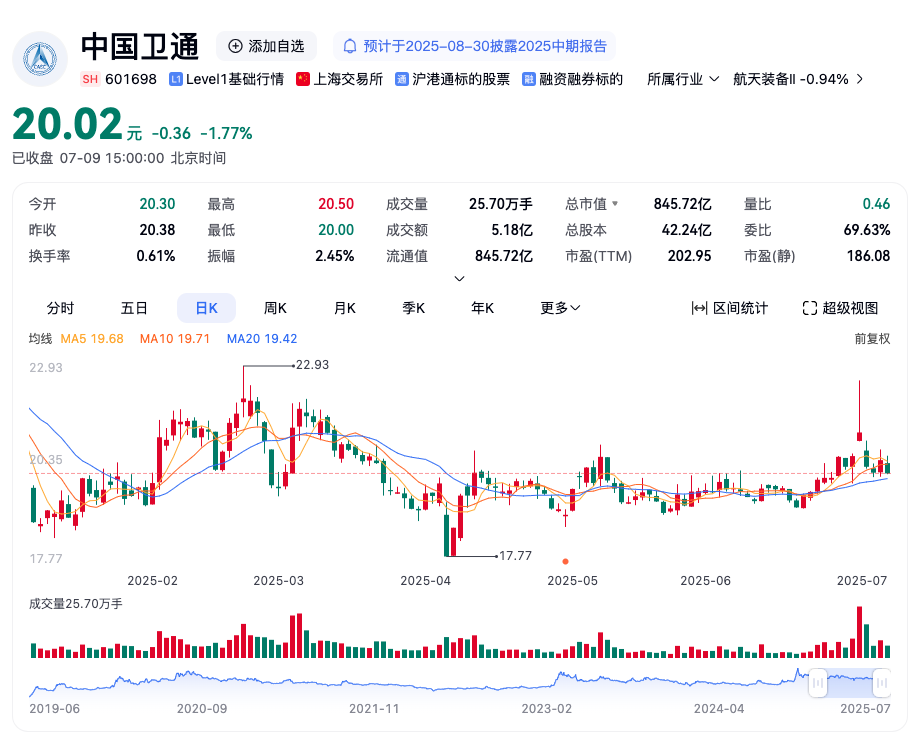This screenshot has height=745, width=924.
Task: Click the Level1基础行情 tag
Action: (x=226, y=79)
